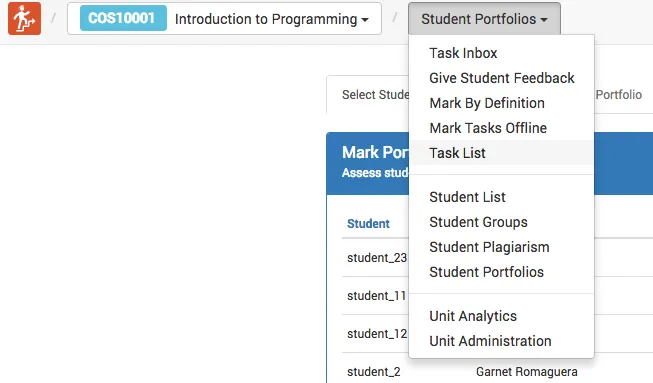Click the highlighted Task List item

(x=501, y=153)
